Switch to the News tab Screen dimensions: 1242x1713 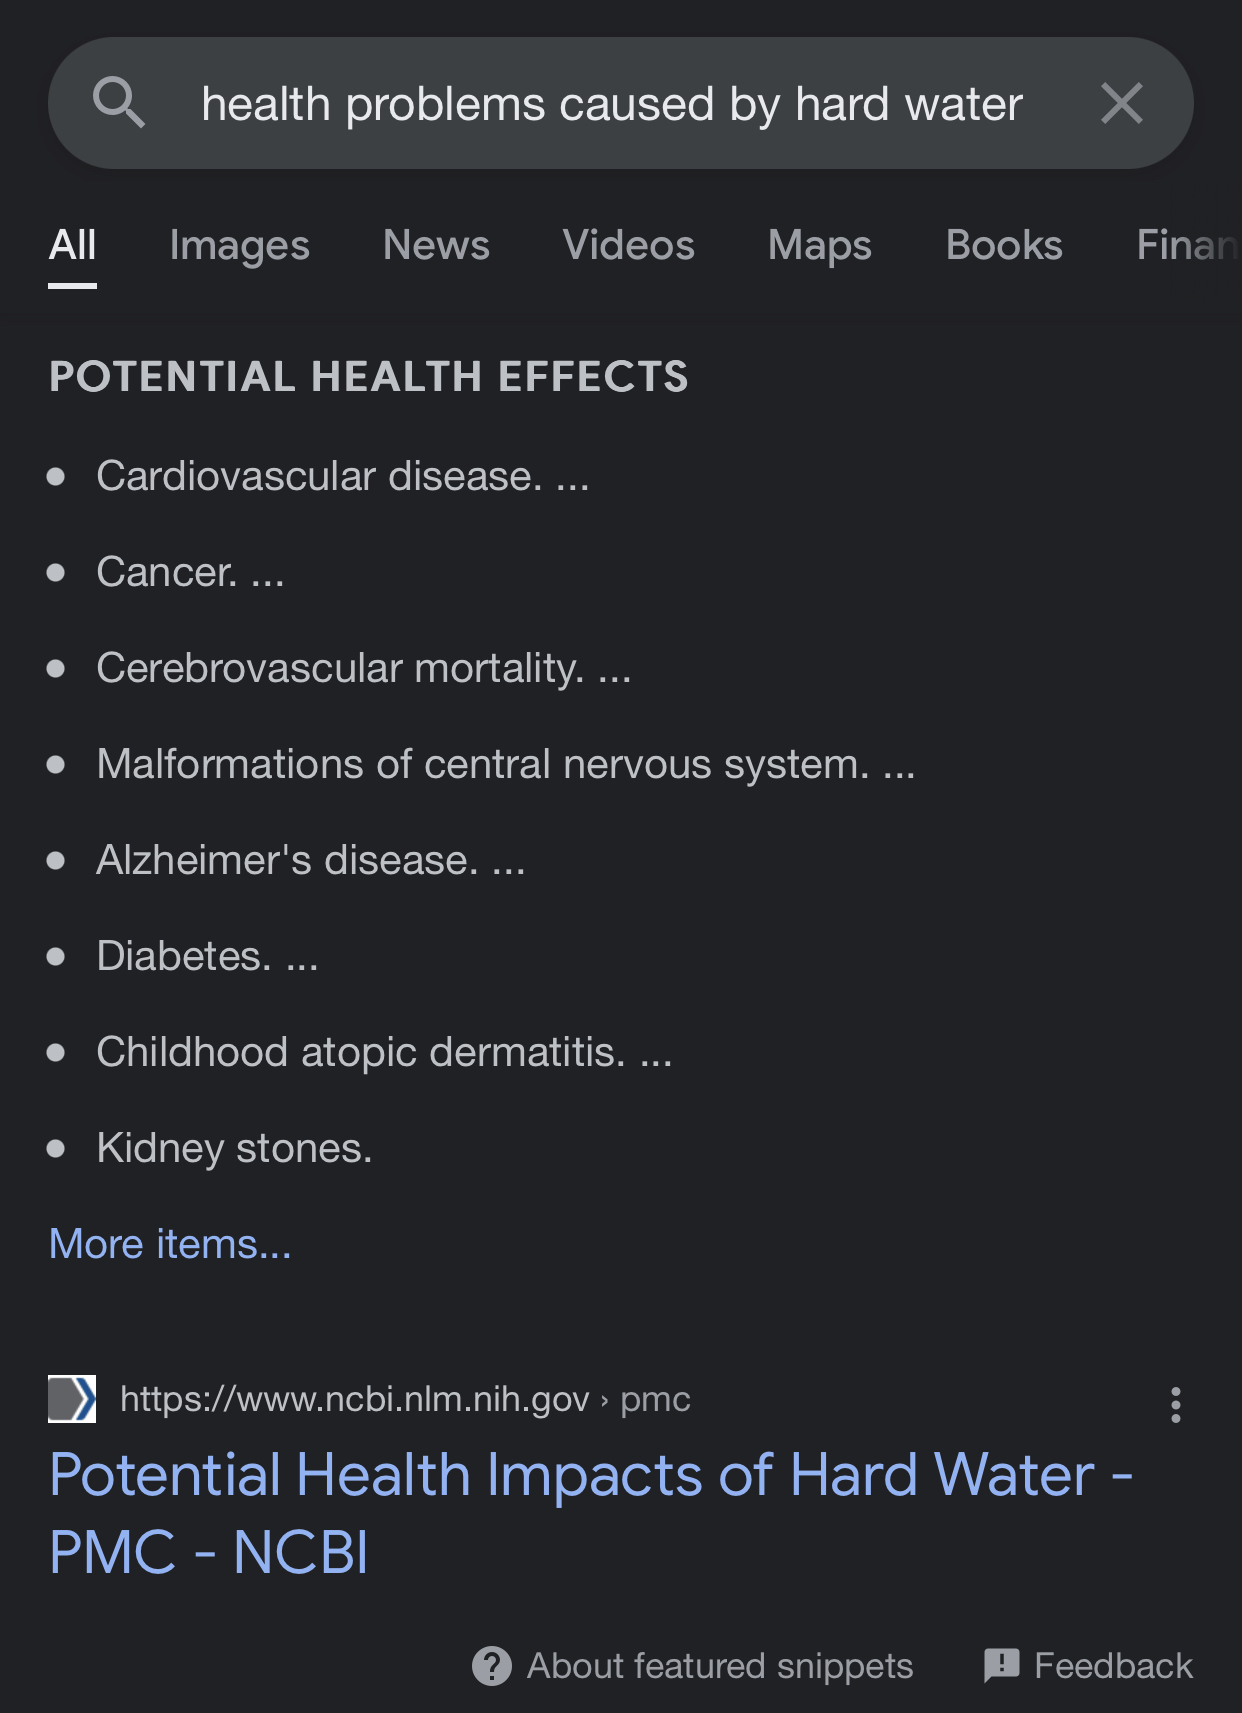436,245
